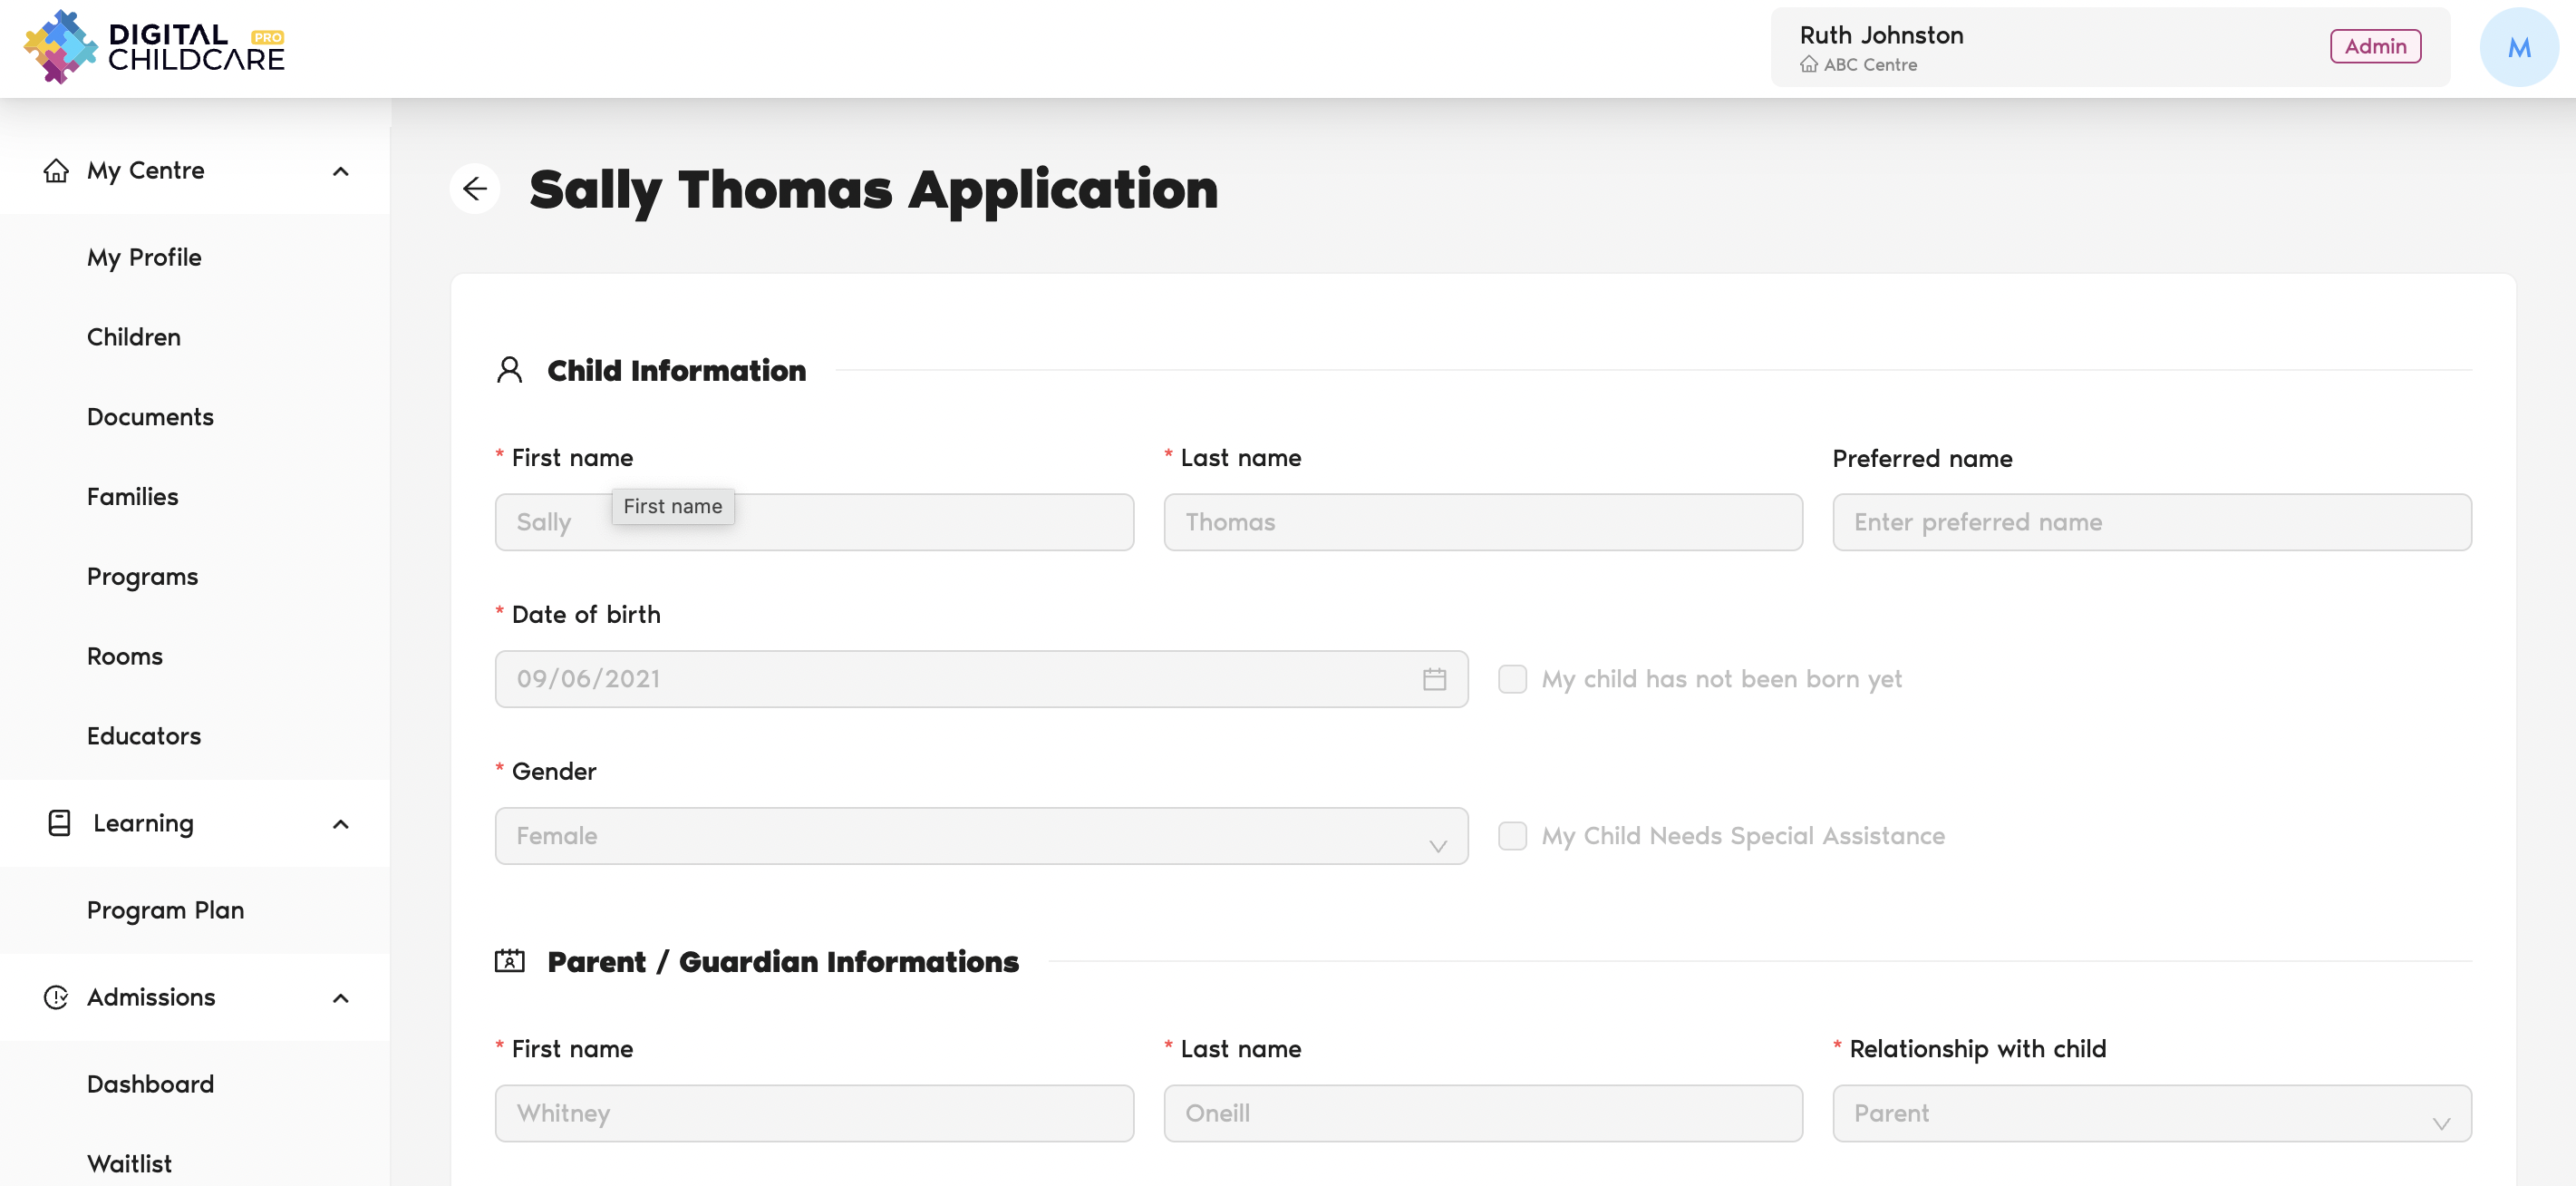Image resolution: width=2576 pixels, height=1186 pixels.
Task: Collapse the My Centre sidebar section
Action: coord(340,171)
